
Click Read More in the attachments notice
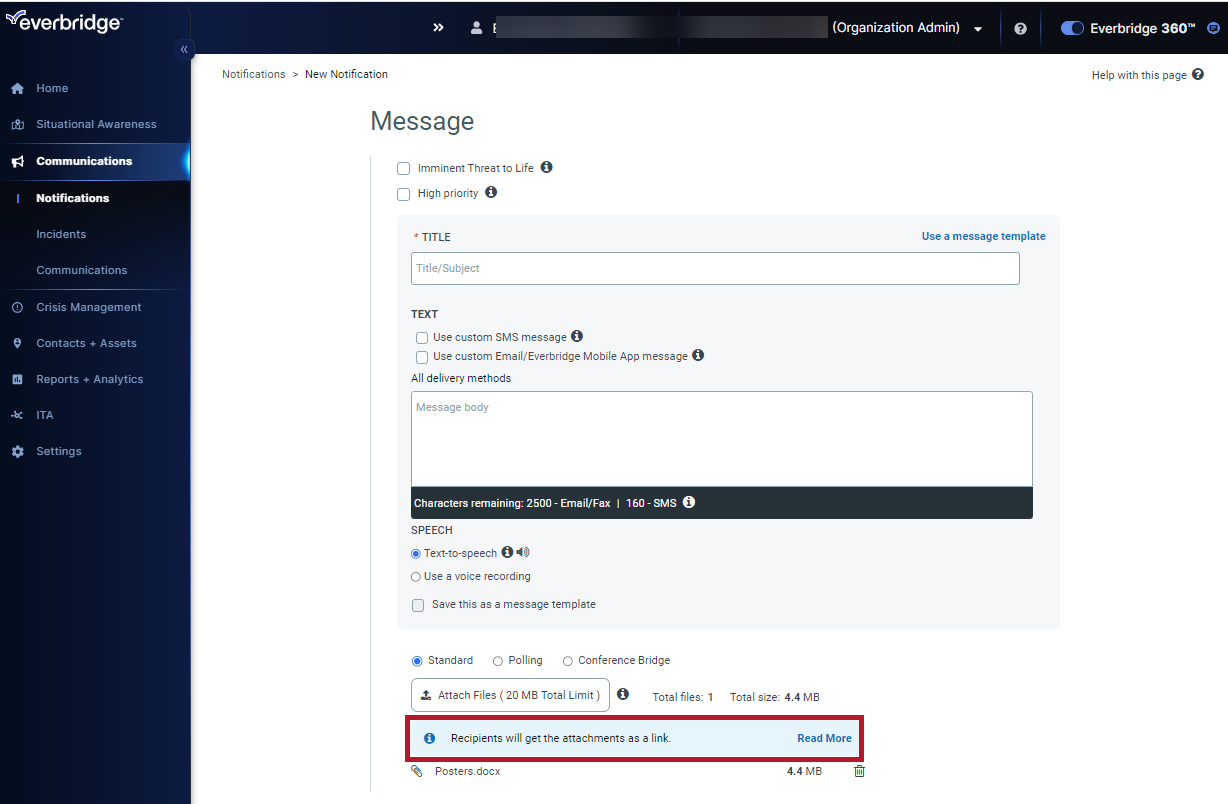[824, 739]
